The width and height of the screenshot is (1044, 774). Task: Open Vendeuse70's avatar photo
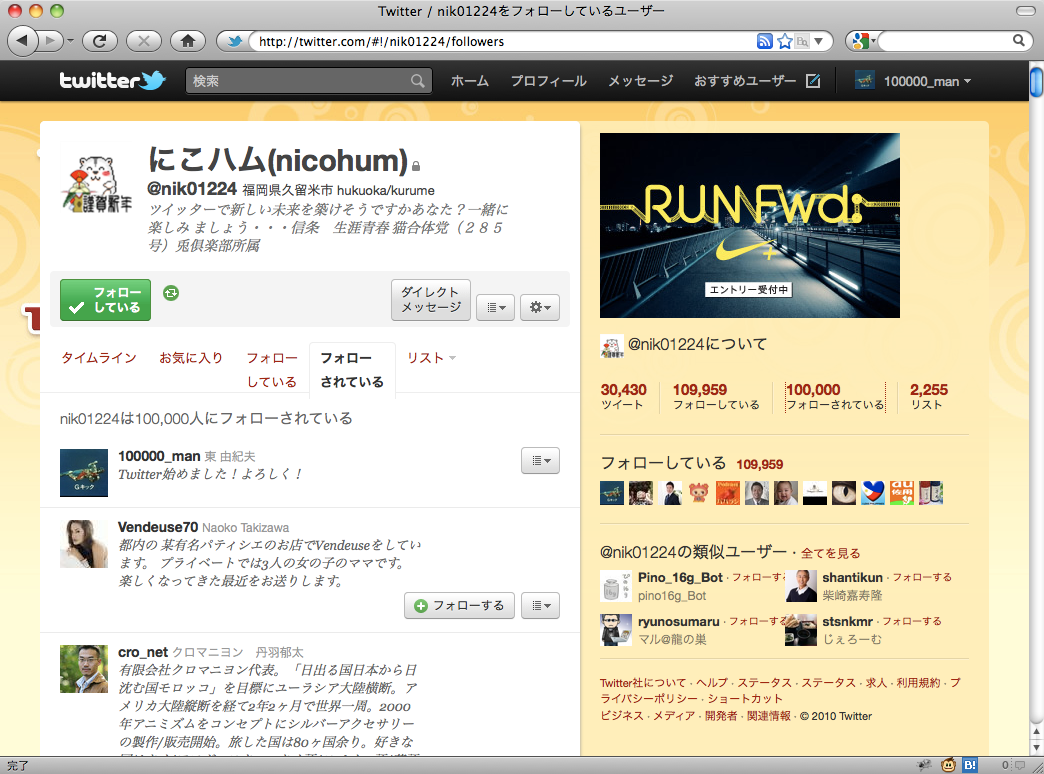[84, 544]
